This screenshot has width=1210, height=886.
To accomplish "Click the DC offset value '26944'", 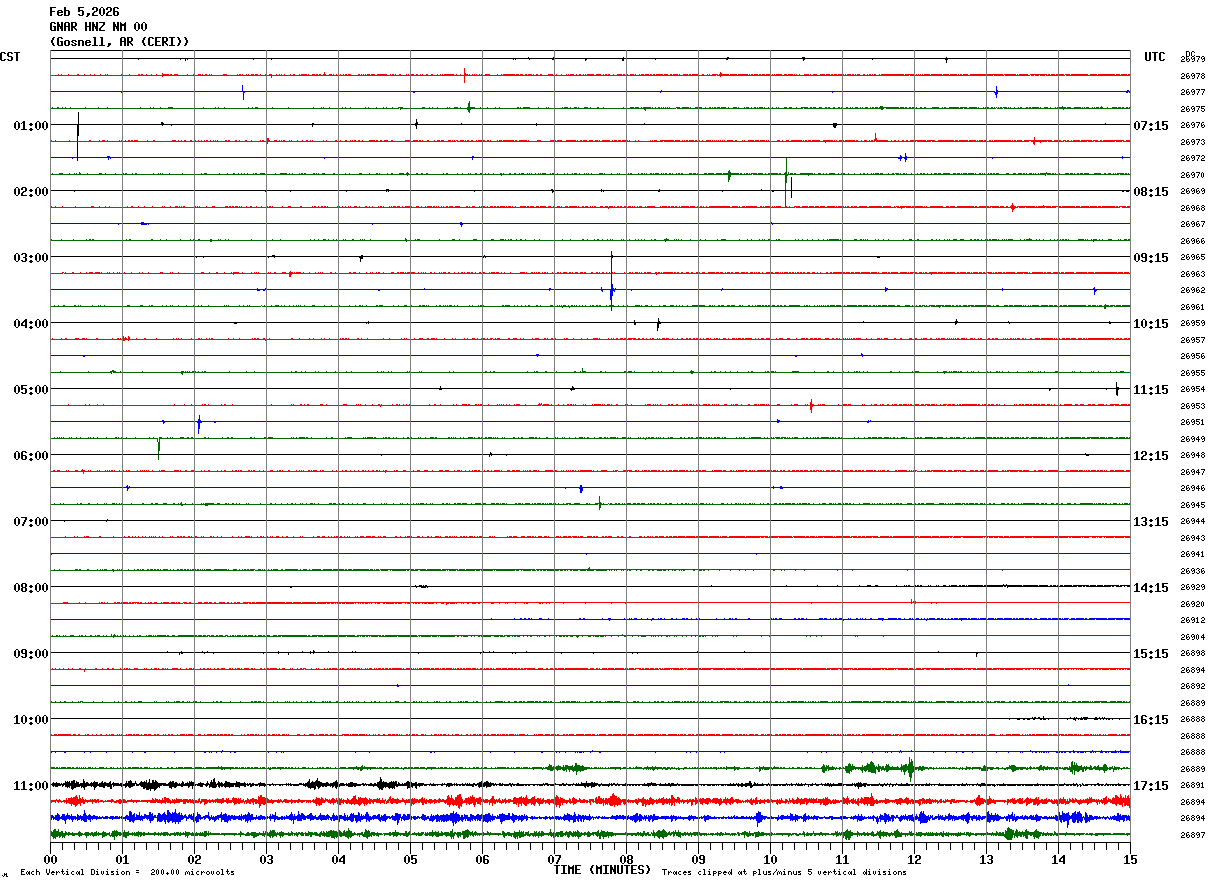I will click(1192, 521).
